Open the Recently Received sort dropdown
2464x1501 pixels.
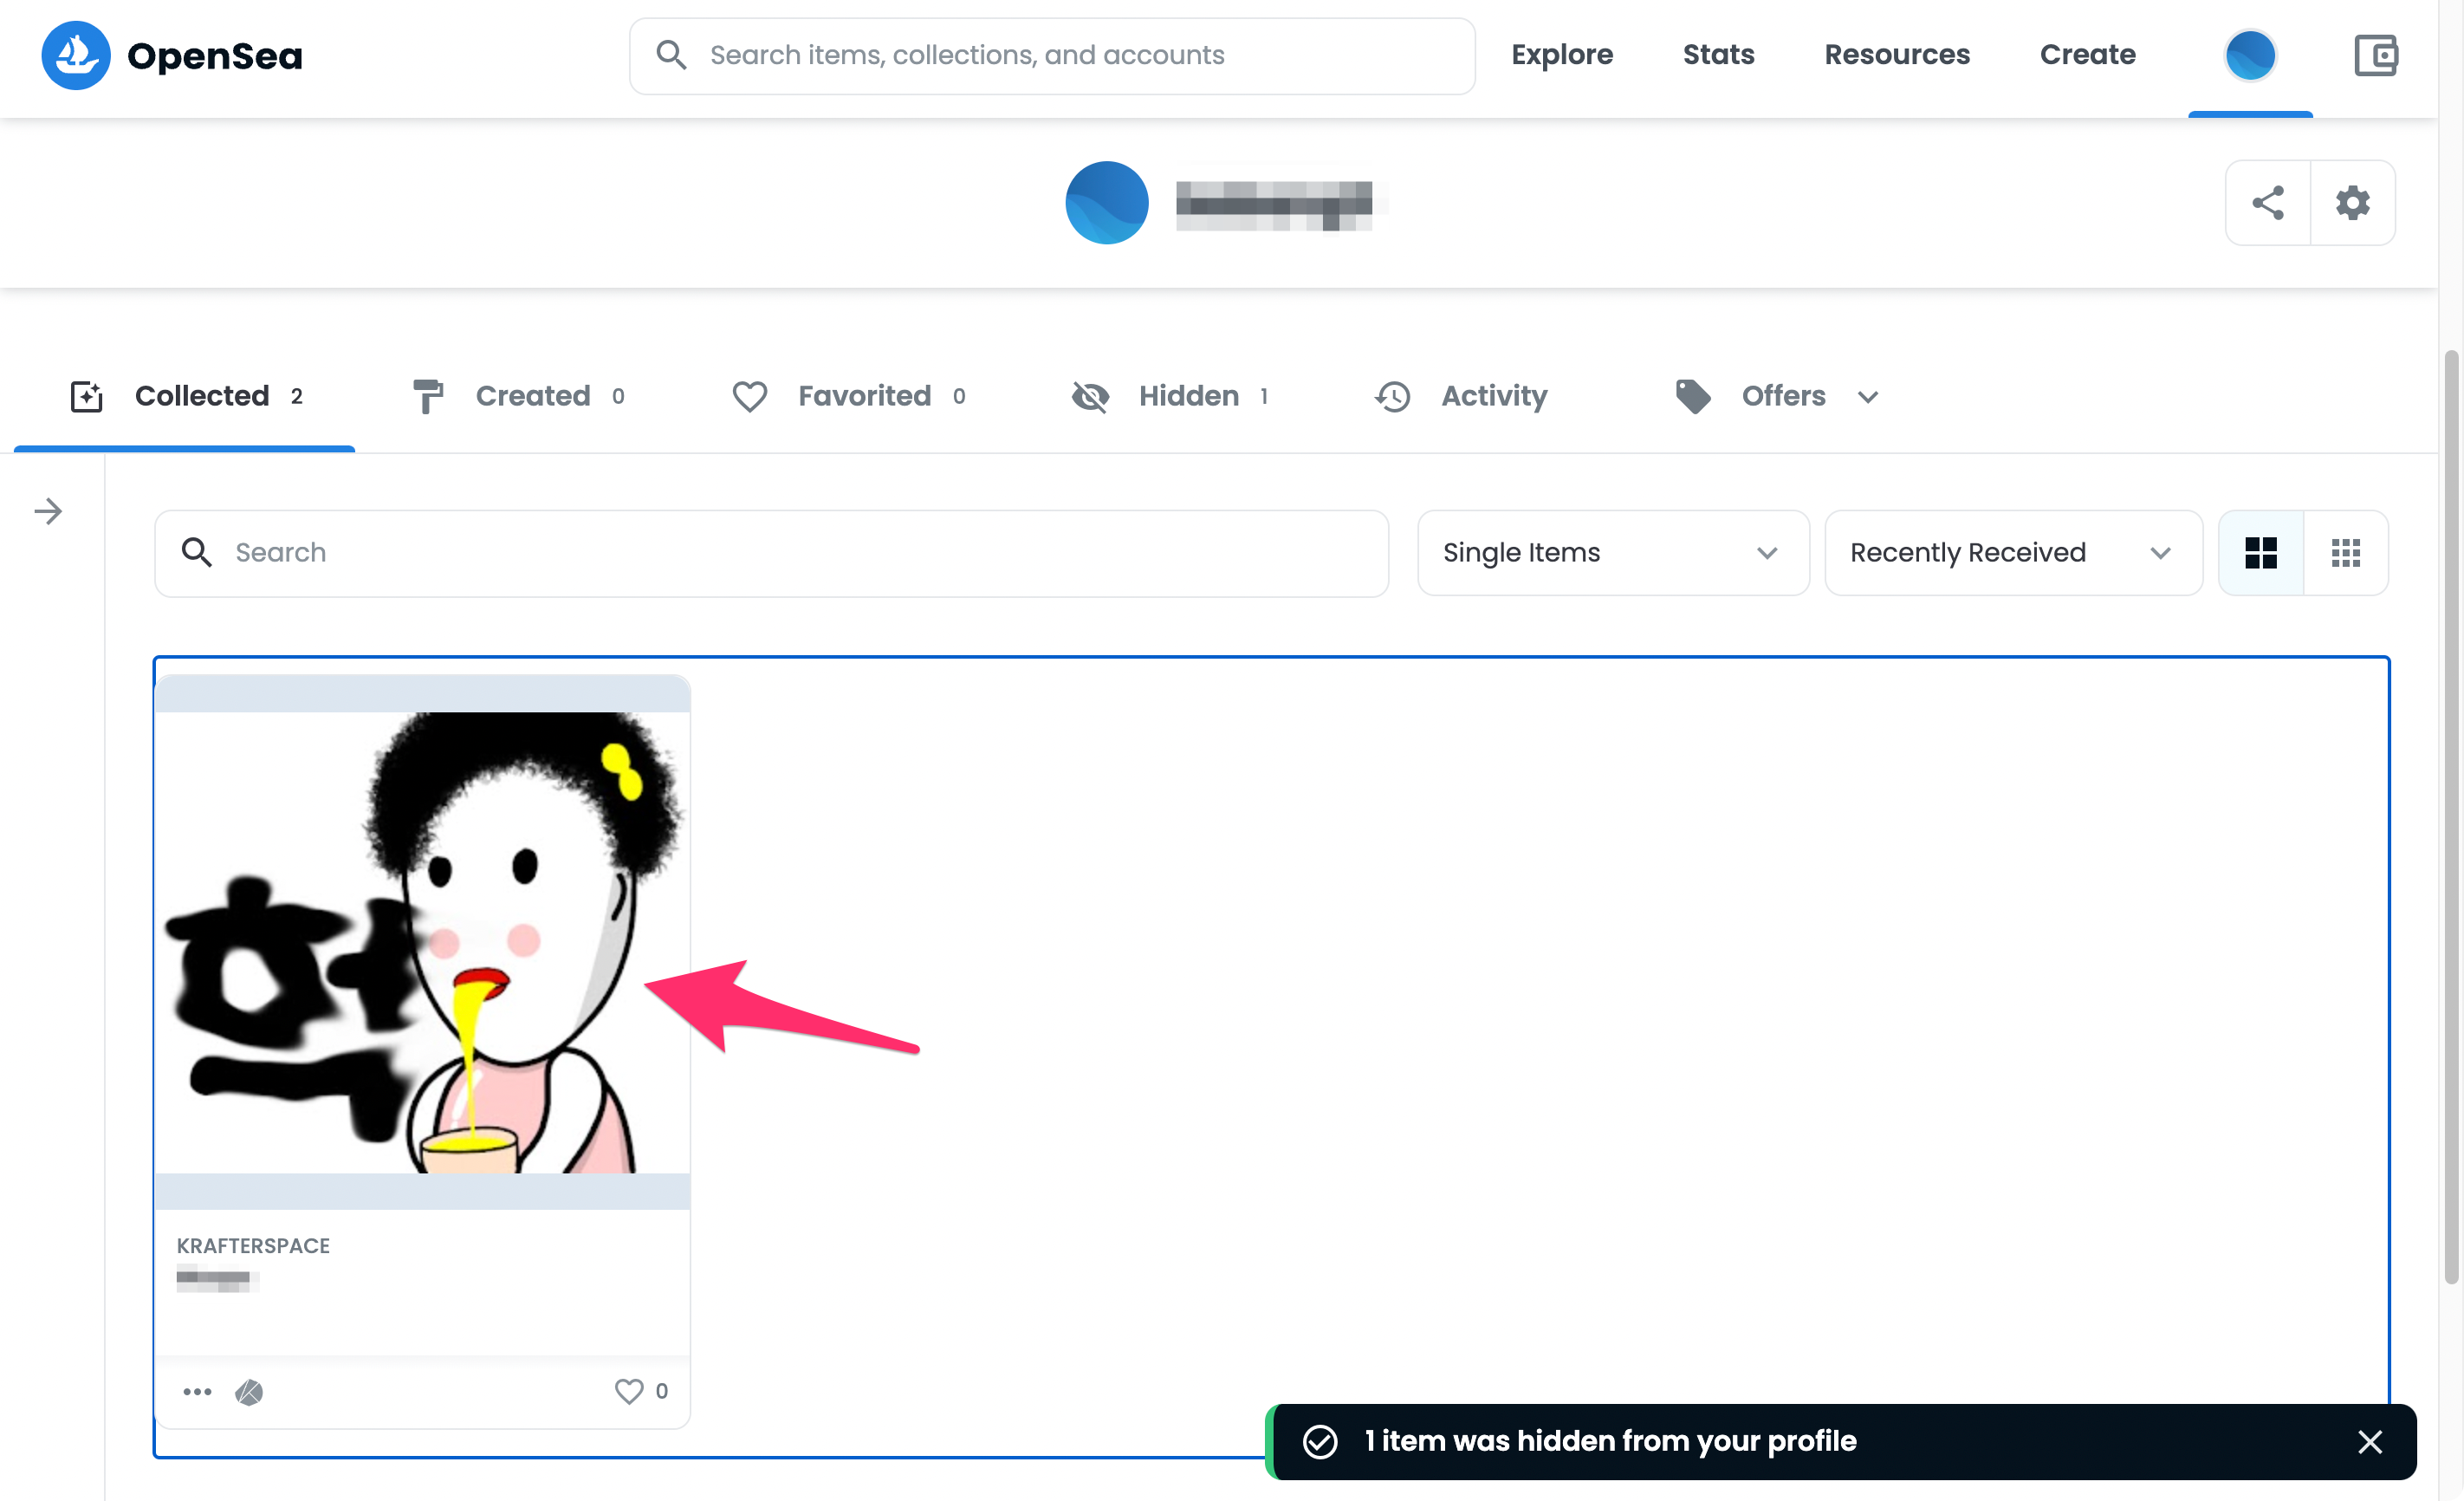click(x=2012, y=553)
